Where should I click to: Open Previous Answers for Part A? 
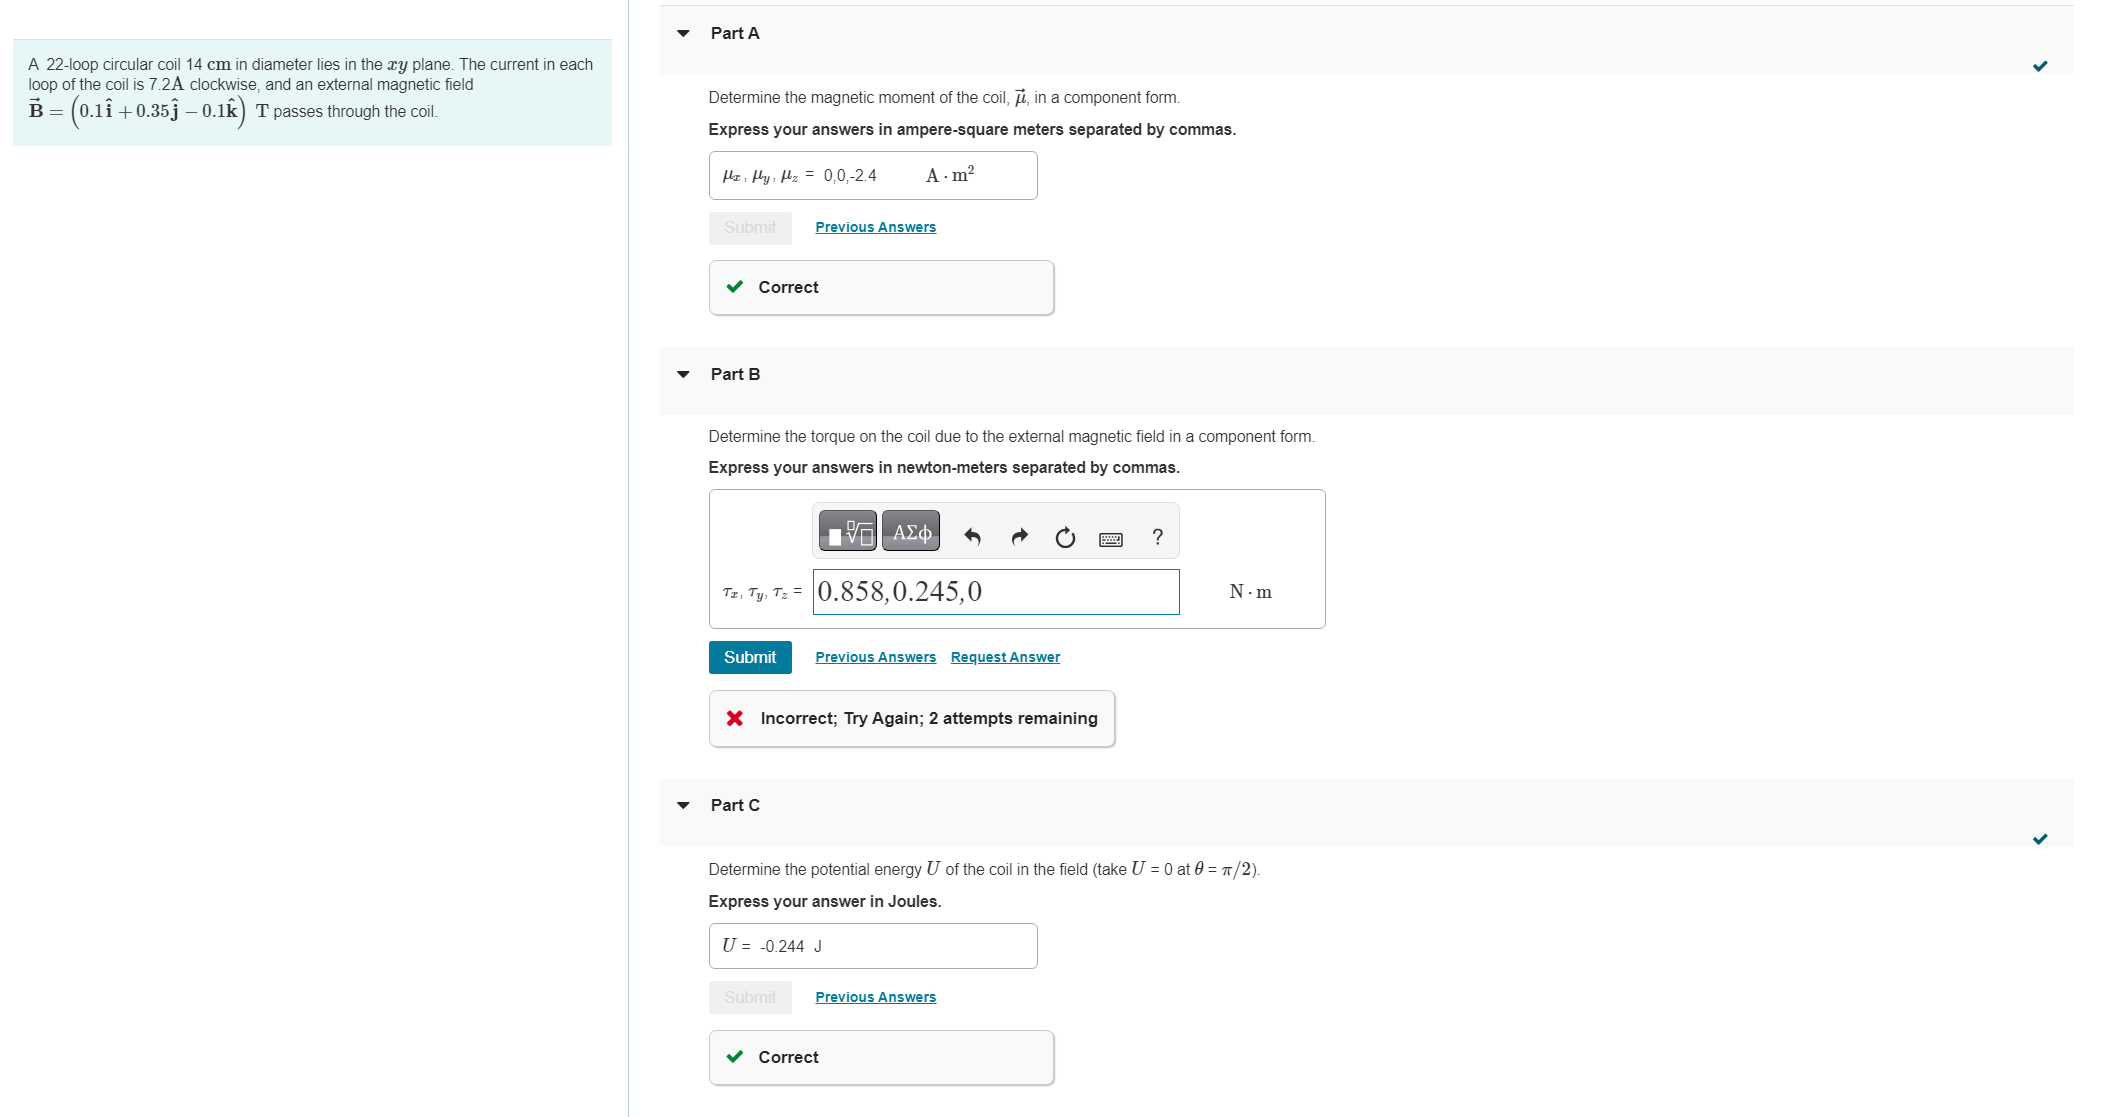click(x=875, y=227)
